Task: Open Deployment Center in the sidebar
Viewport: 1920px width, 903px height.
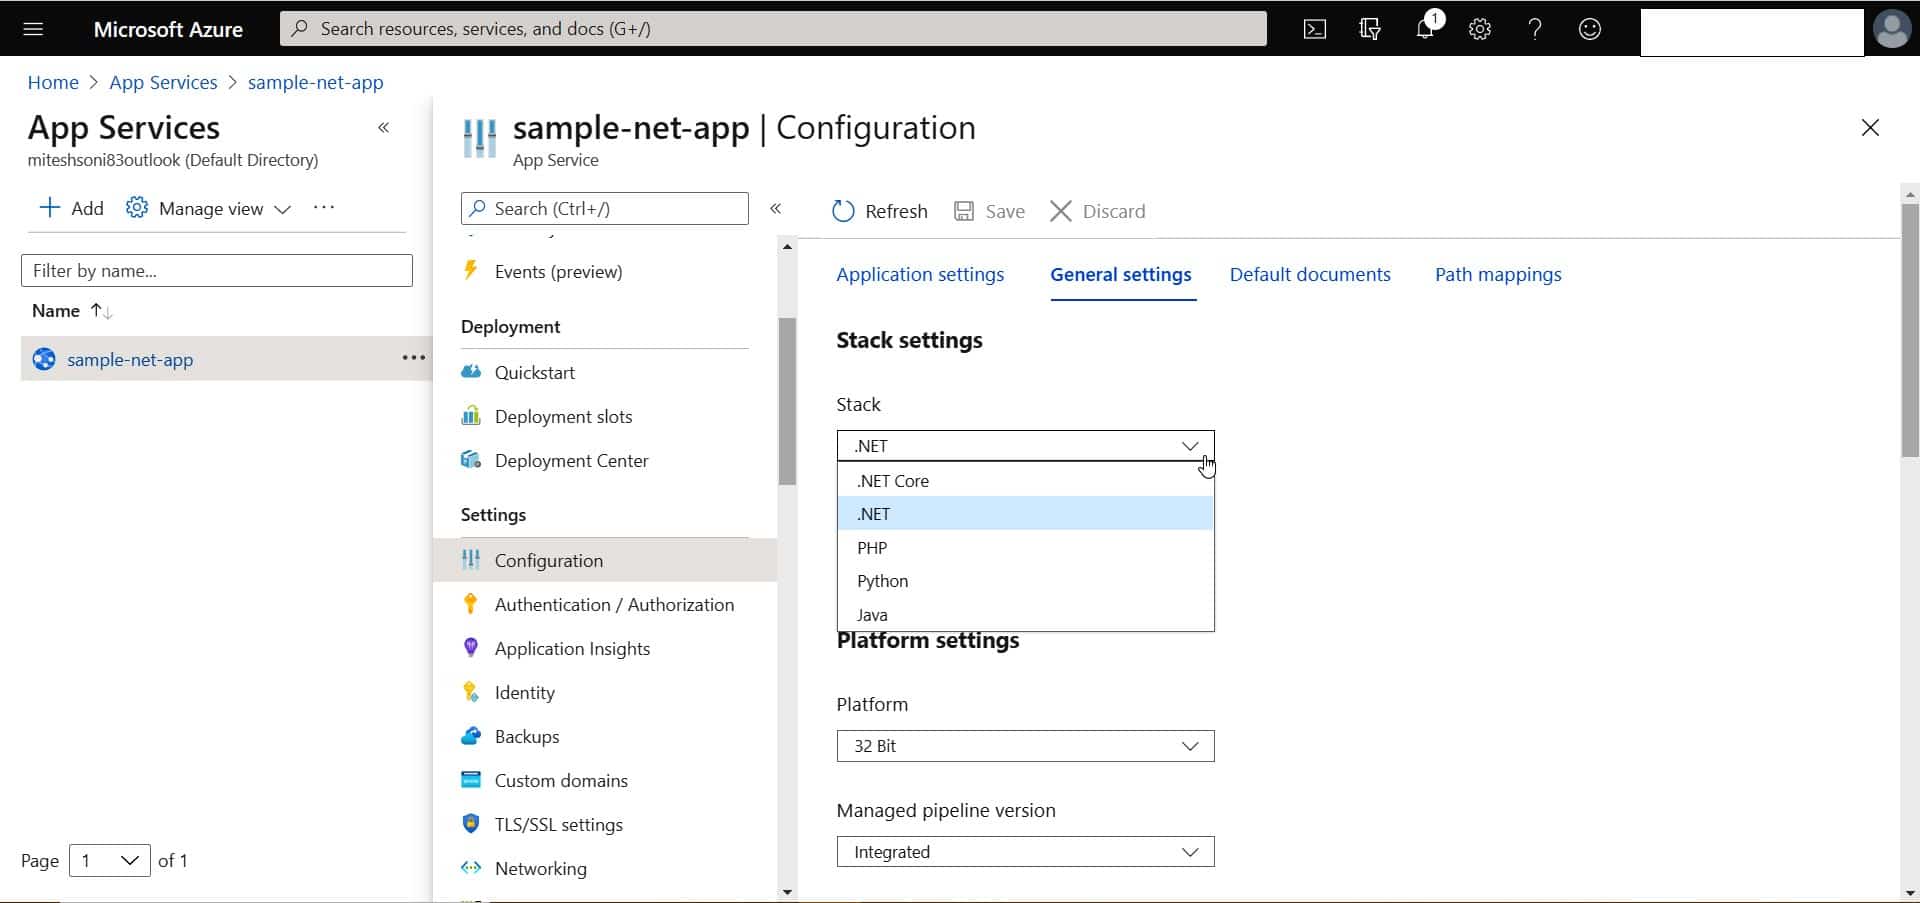Action: click(571, 461)
